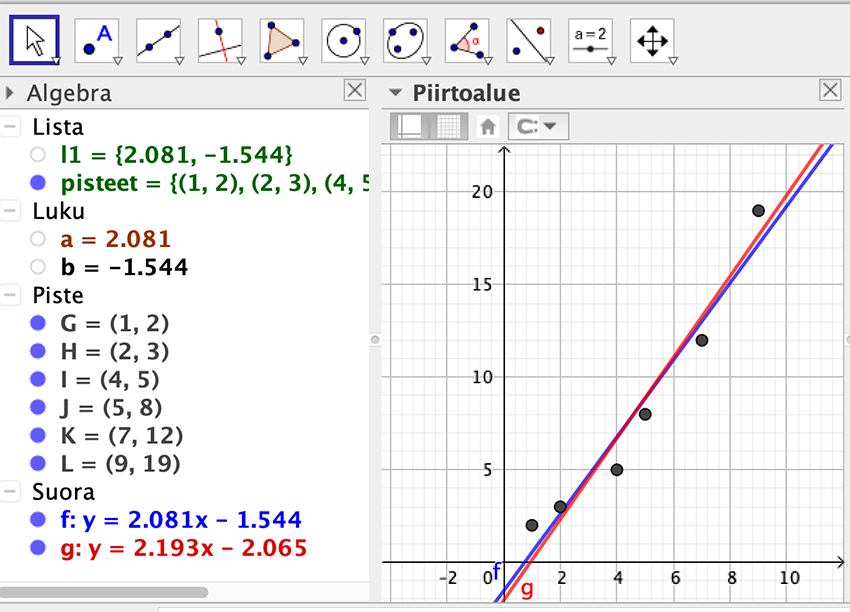This screenshot has height=612, width=850.
Task: Close the Algebra panel
Action: (x=355, y=90)
